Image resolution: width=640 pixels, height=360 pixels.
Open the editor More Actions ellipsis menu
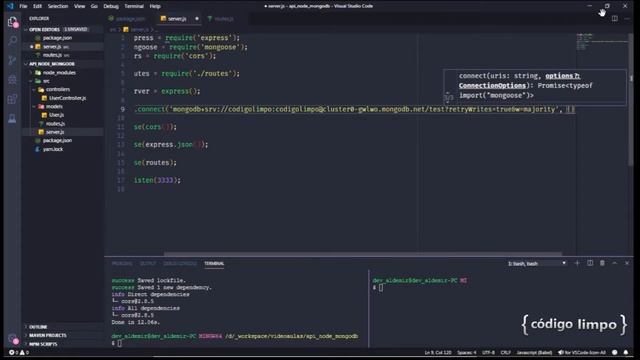627,18
